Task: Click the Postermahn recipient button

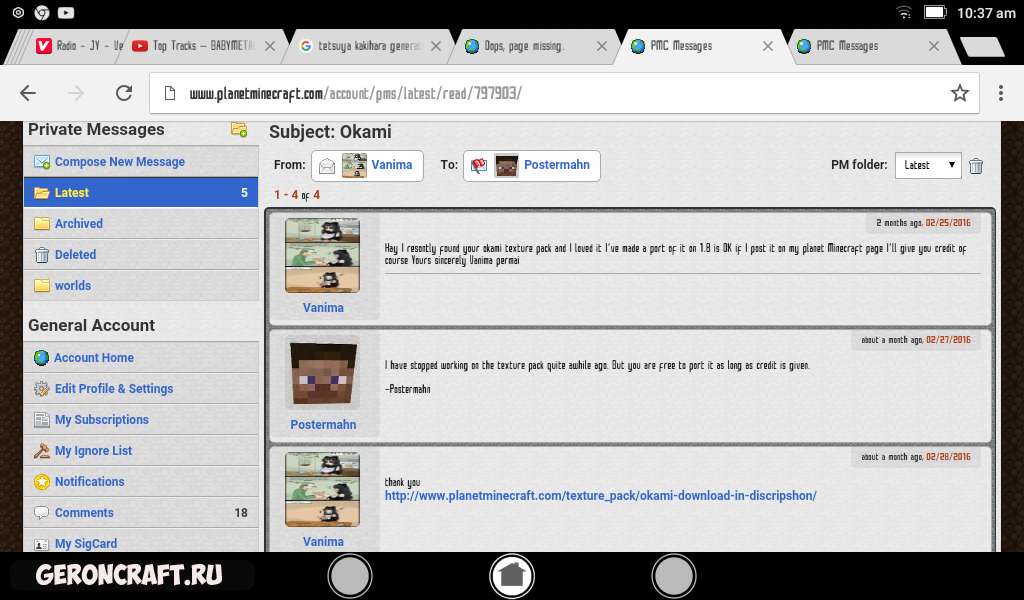Action: [532, 166]
